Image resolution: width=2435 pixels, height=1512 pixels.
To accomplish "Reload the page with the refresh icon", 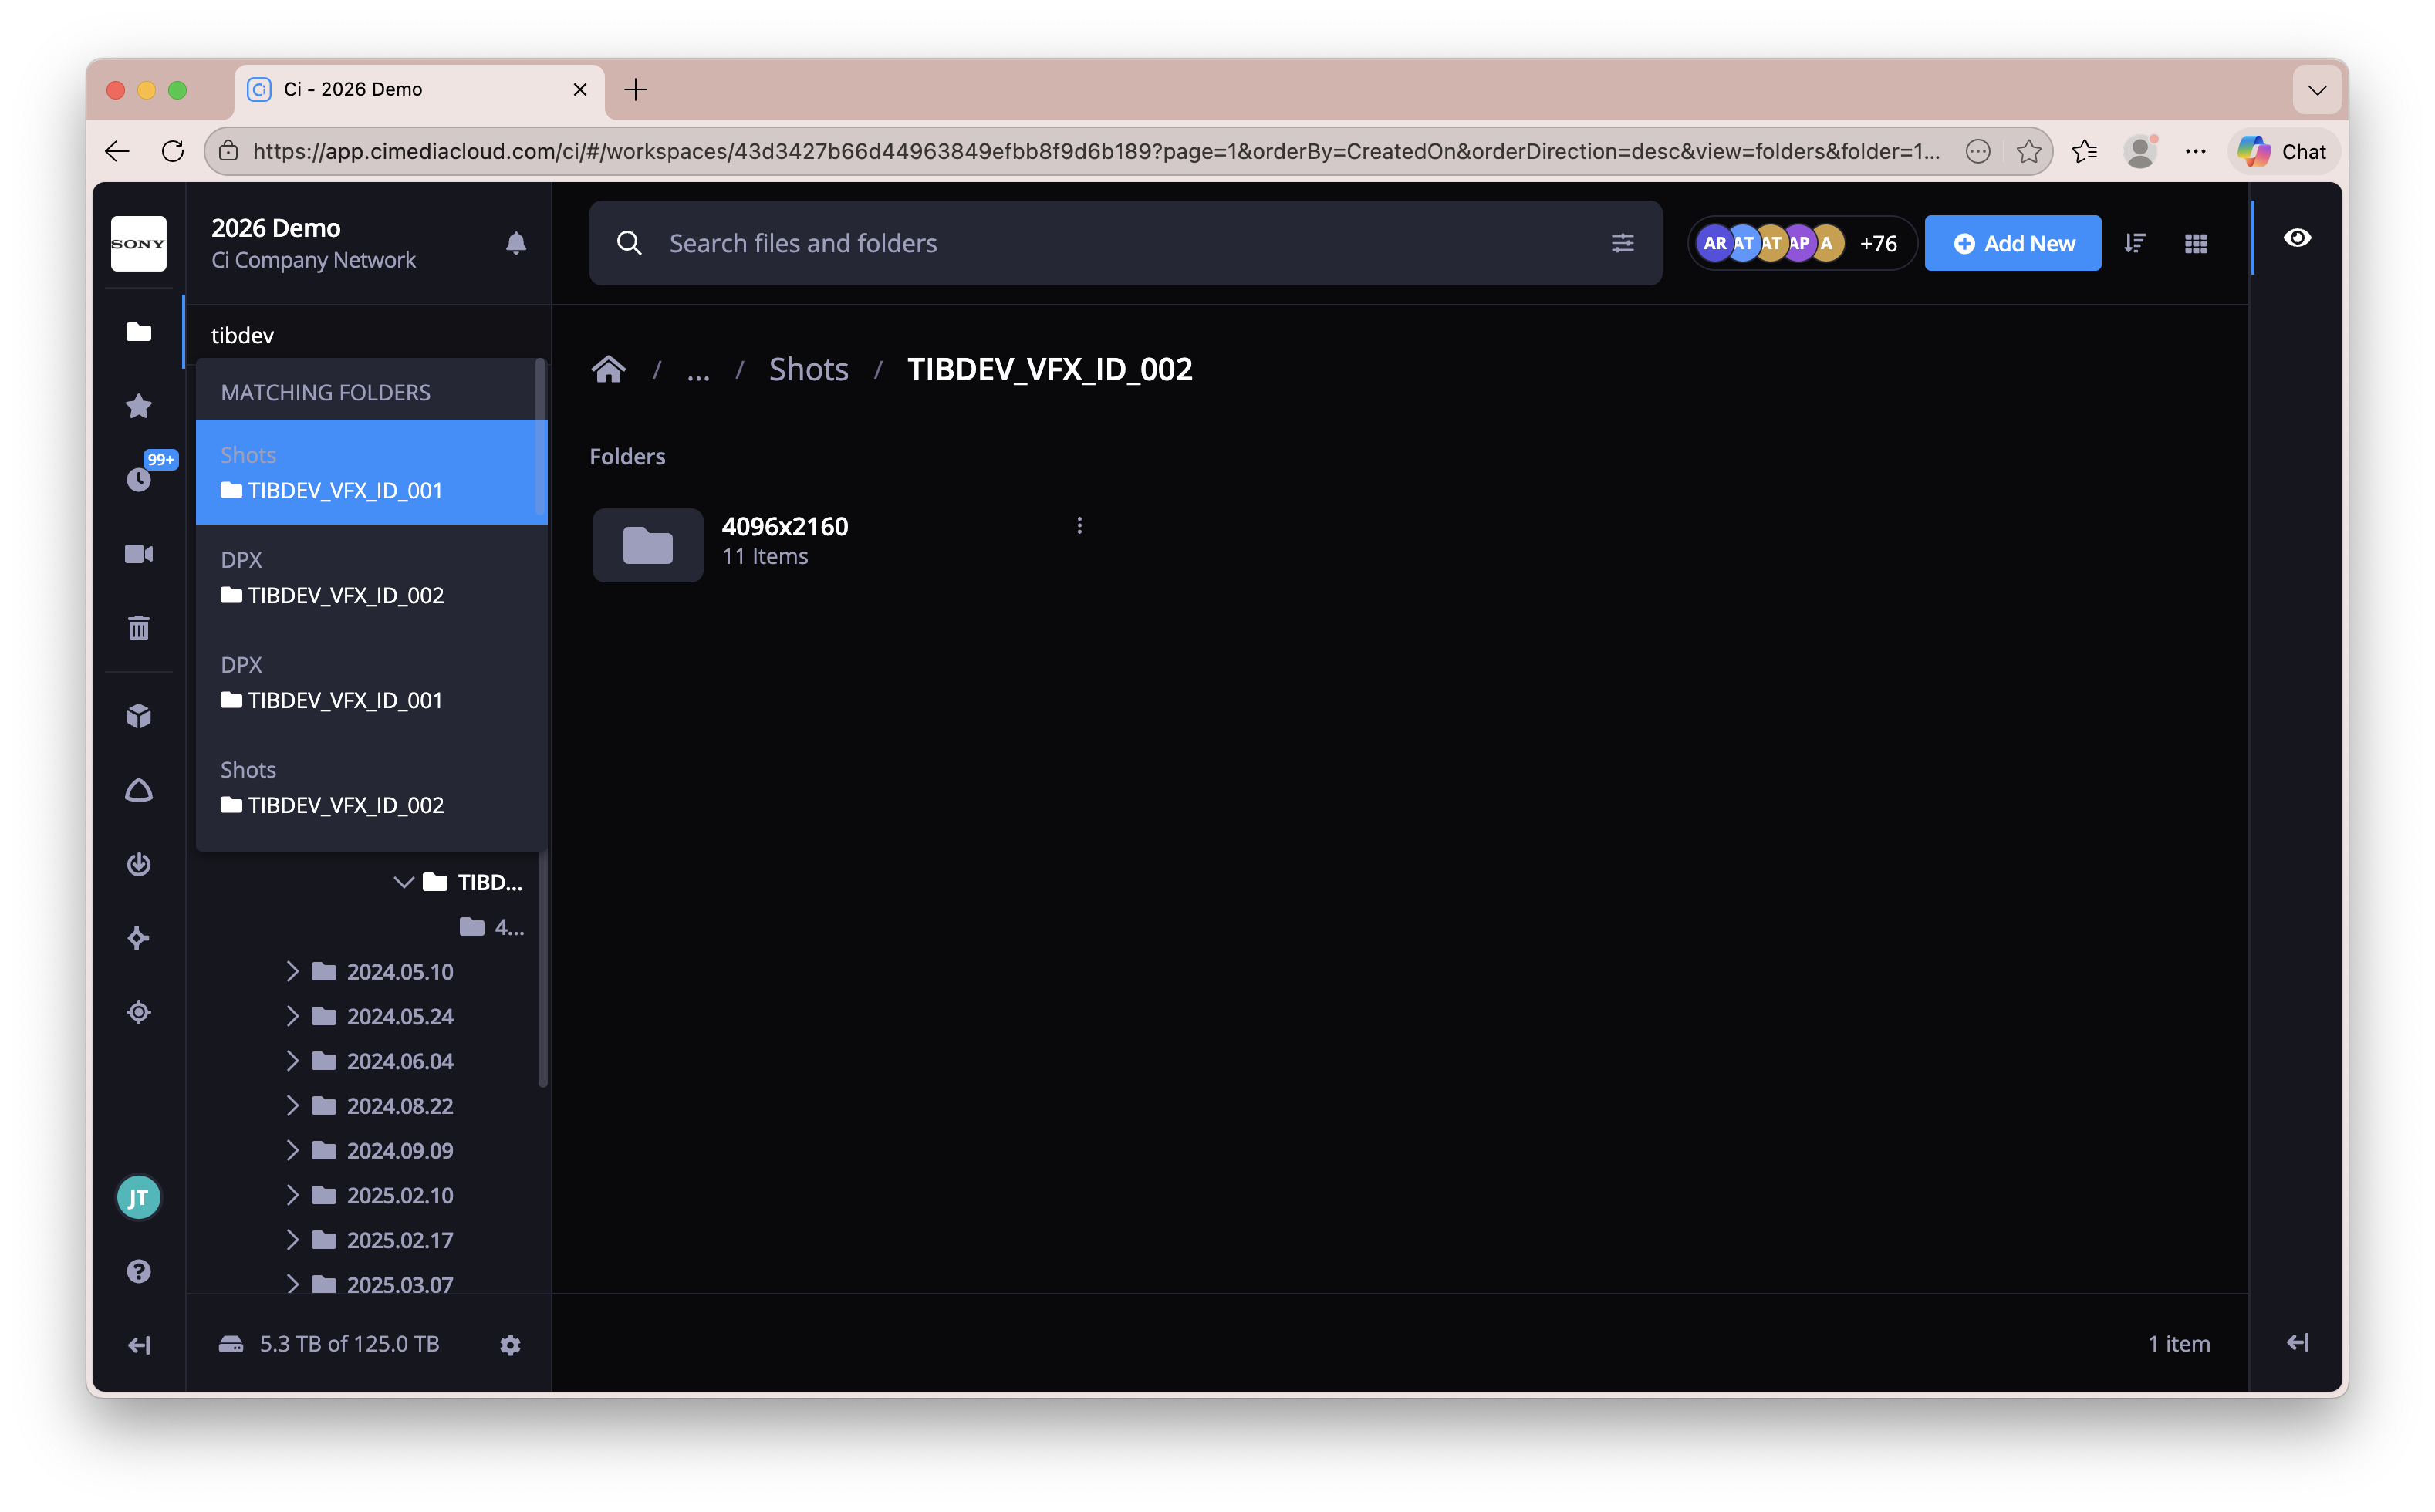I will tap(172, 151).
